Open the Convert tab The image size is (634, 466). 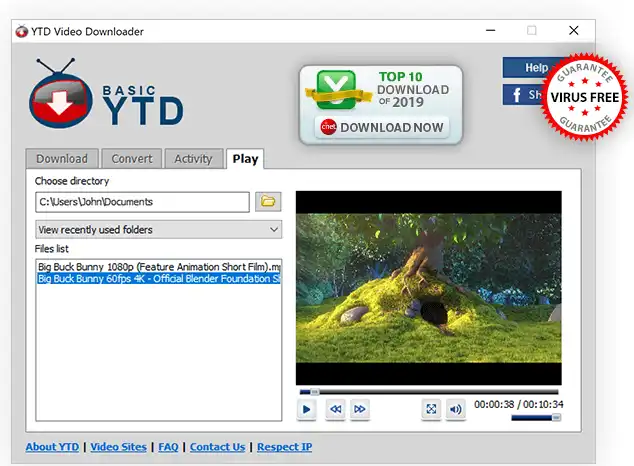tap(132, 159)
